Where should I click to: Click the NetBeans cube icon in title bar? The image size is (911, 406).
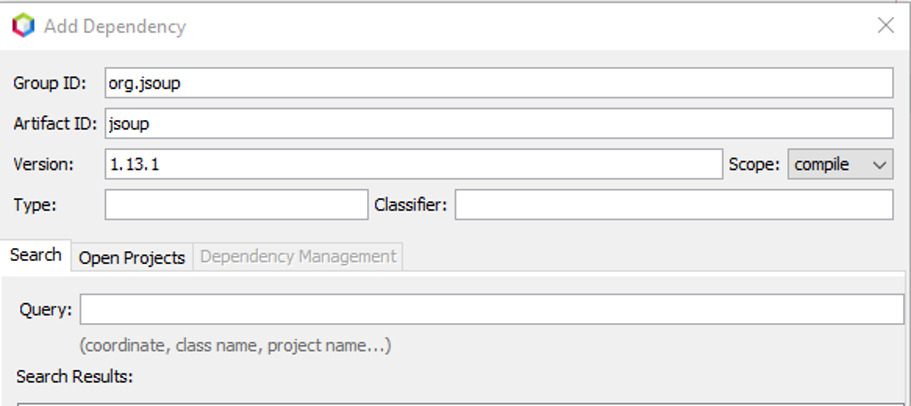[x=23, y=26]
